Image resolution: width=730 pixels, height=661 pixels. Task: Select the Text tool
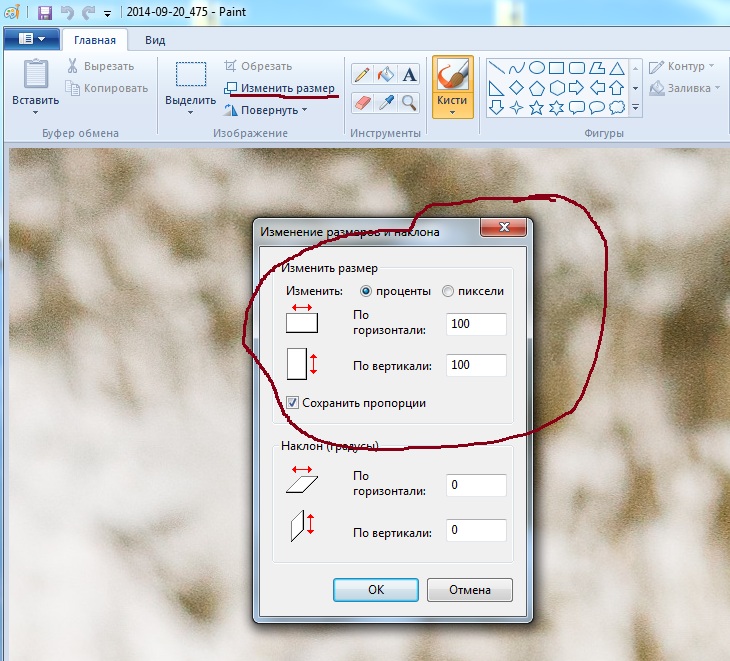click(409, 74)
